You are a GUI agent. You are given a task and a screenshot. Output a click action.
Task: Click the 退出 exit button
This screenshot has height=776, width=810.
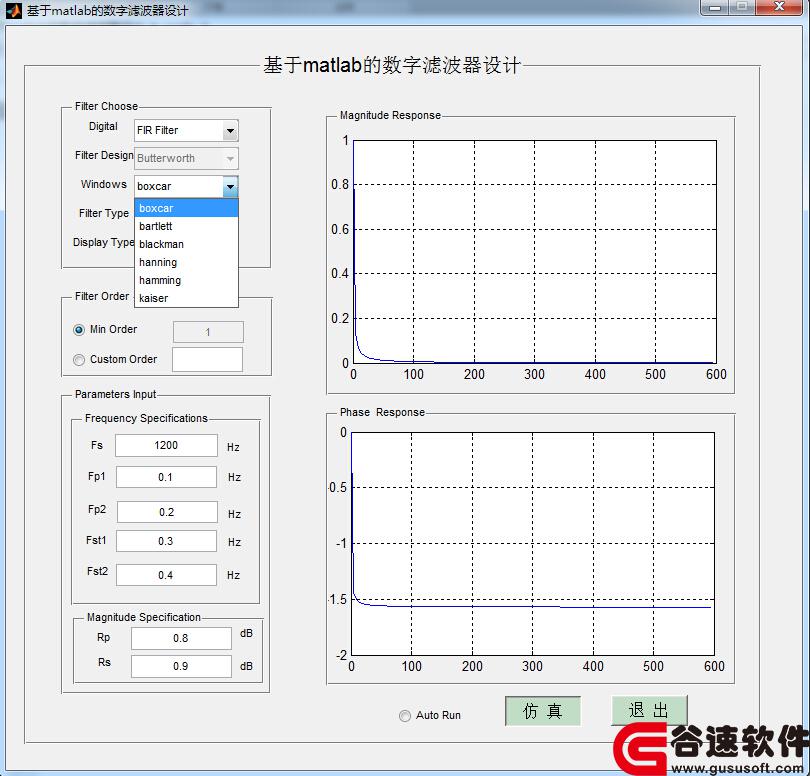tap(649, 710)
